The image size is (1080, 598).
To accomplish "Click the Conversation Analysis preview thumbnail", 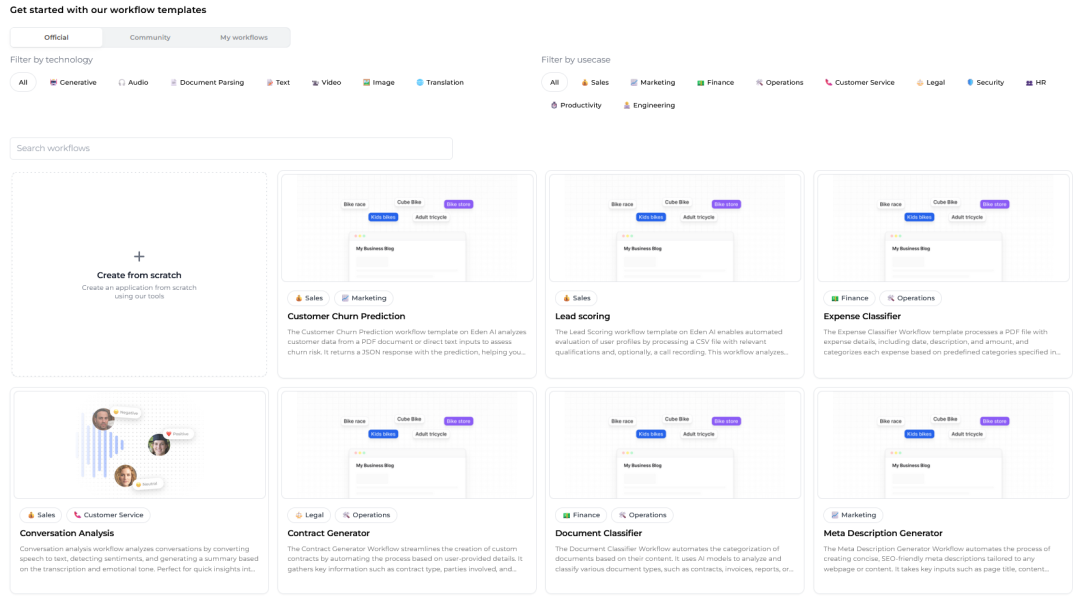I will pos(140,445).
